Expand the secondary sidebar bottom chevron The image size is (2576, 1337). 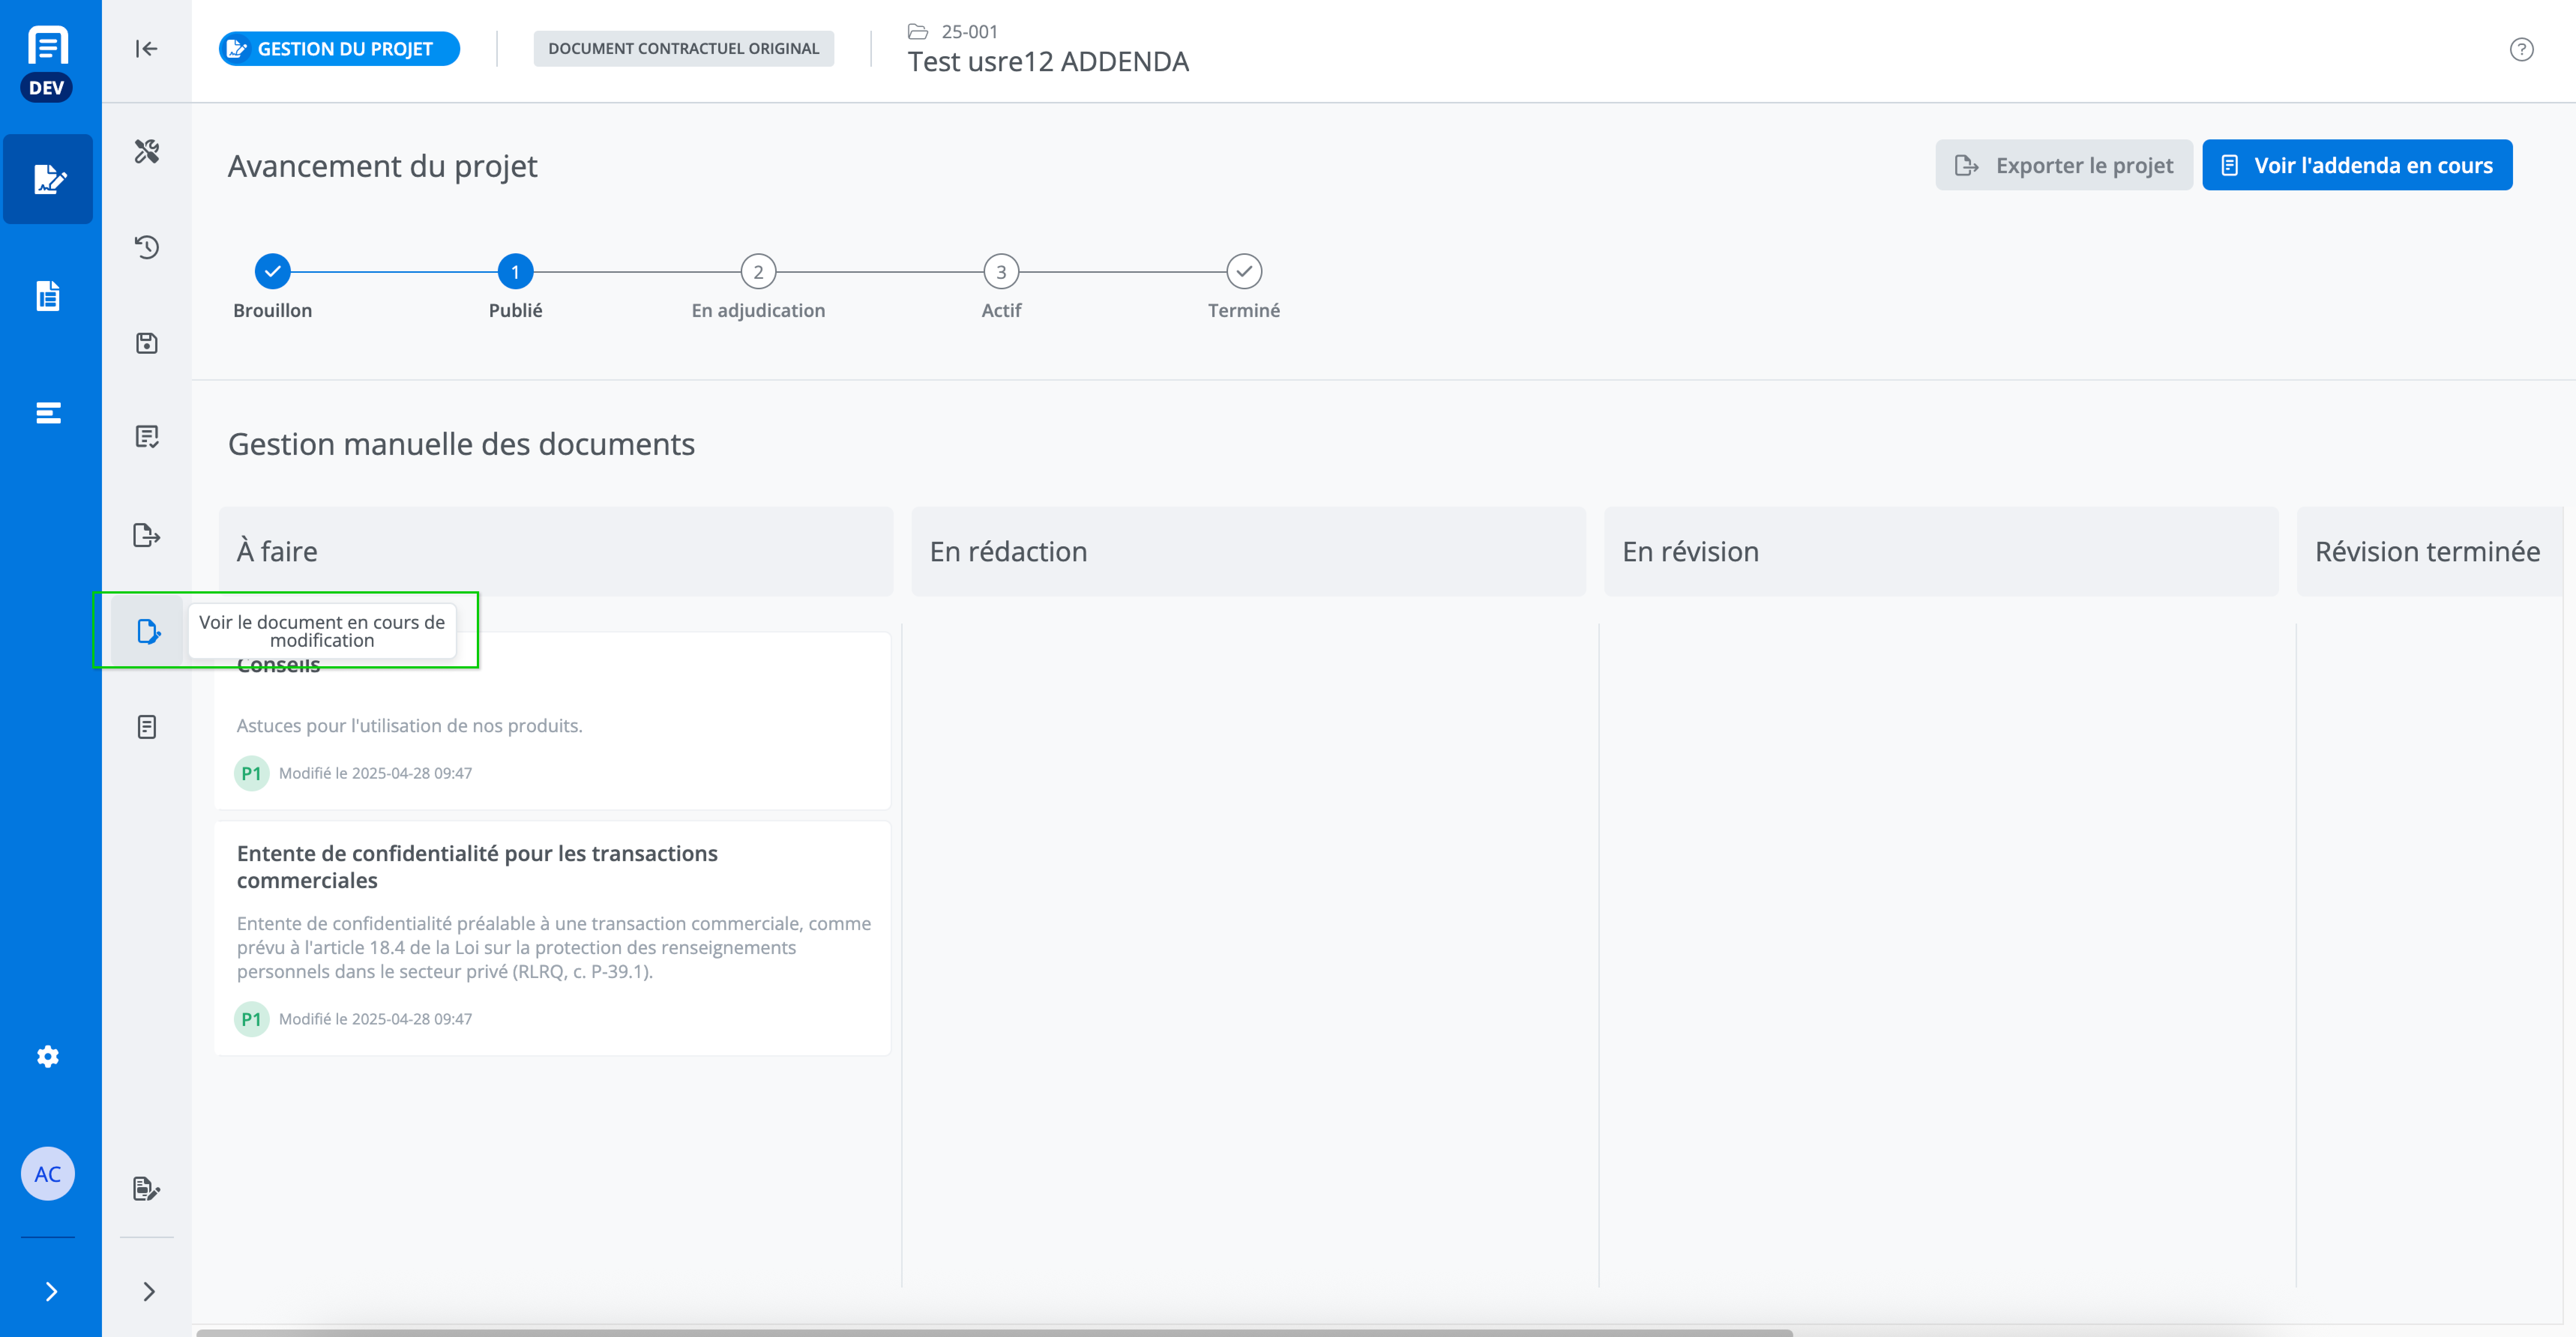148,1291
